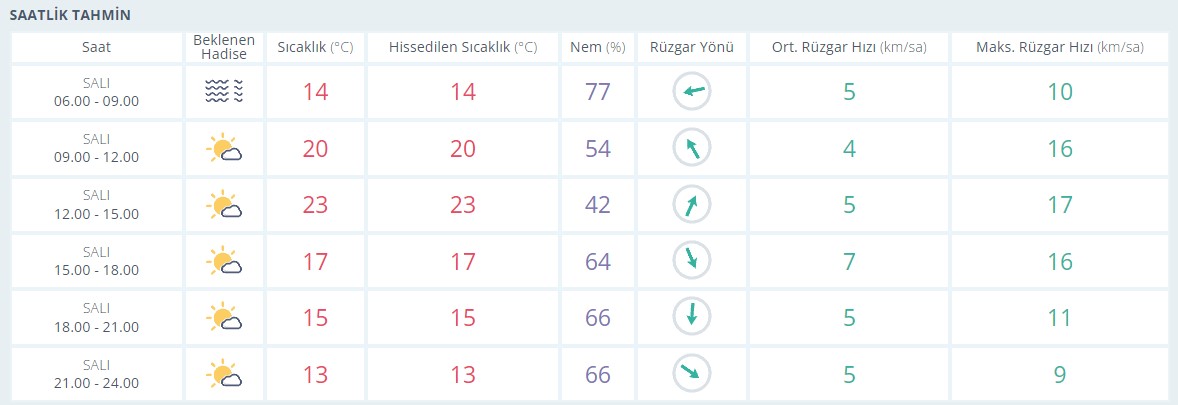Click the wind direction compass for 09.00 - 12.00

691,148
